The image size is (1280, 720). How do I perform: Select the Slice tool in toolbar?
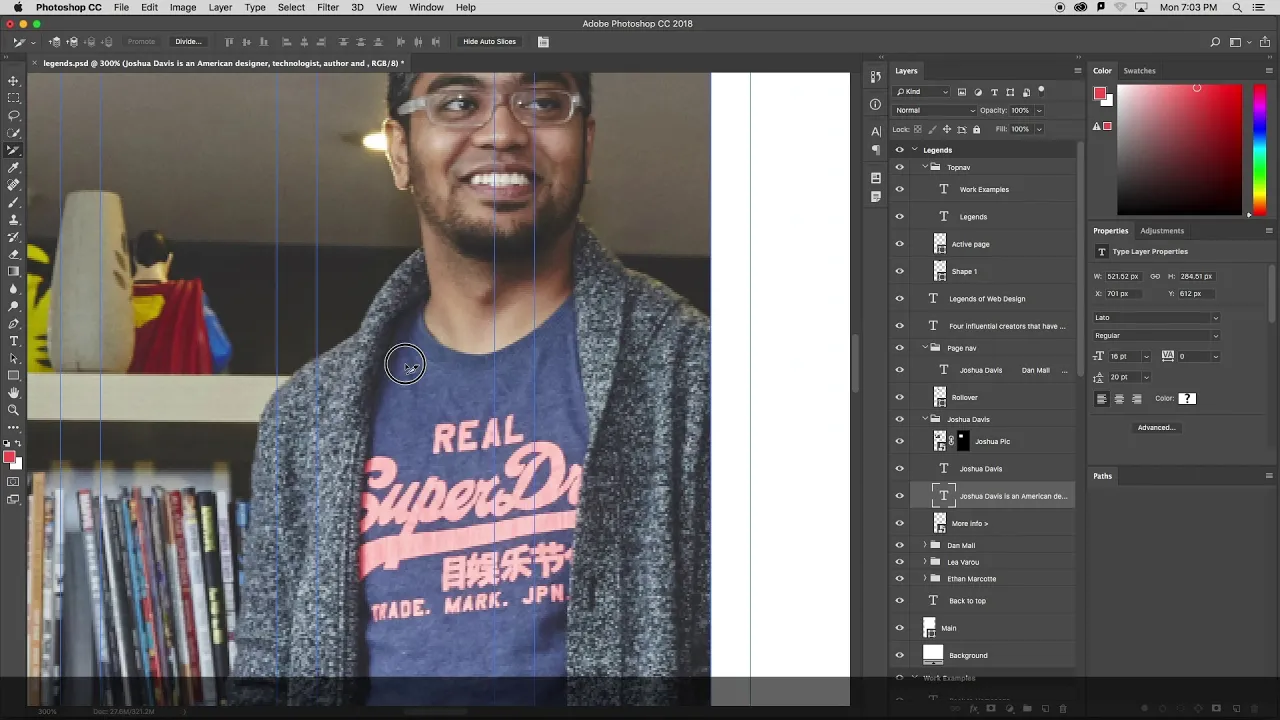13,150
